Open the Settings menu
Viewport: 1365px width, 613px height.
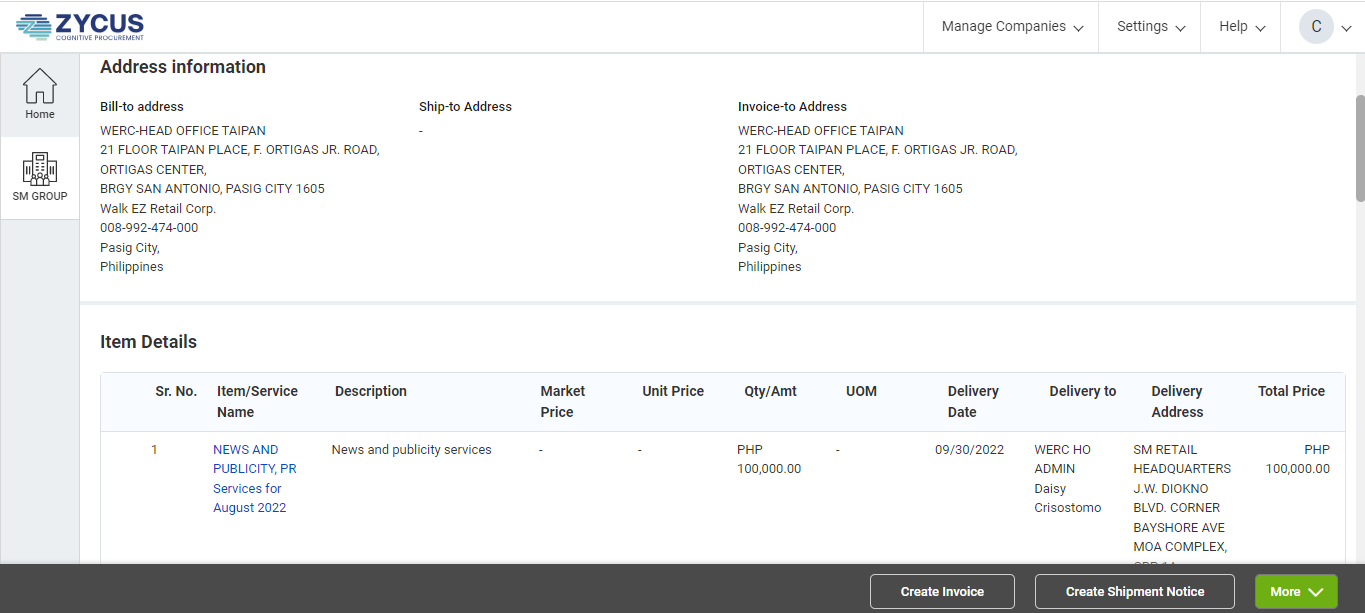pos(1150,27)
